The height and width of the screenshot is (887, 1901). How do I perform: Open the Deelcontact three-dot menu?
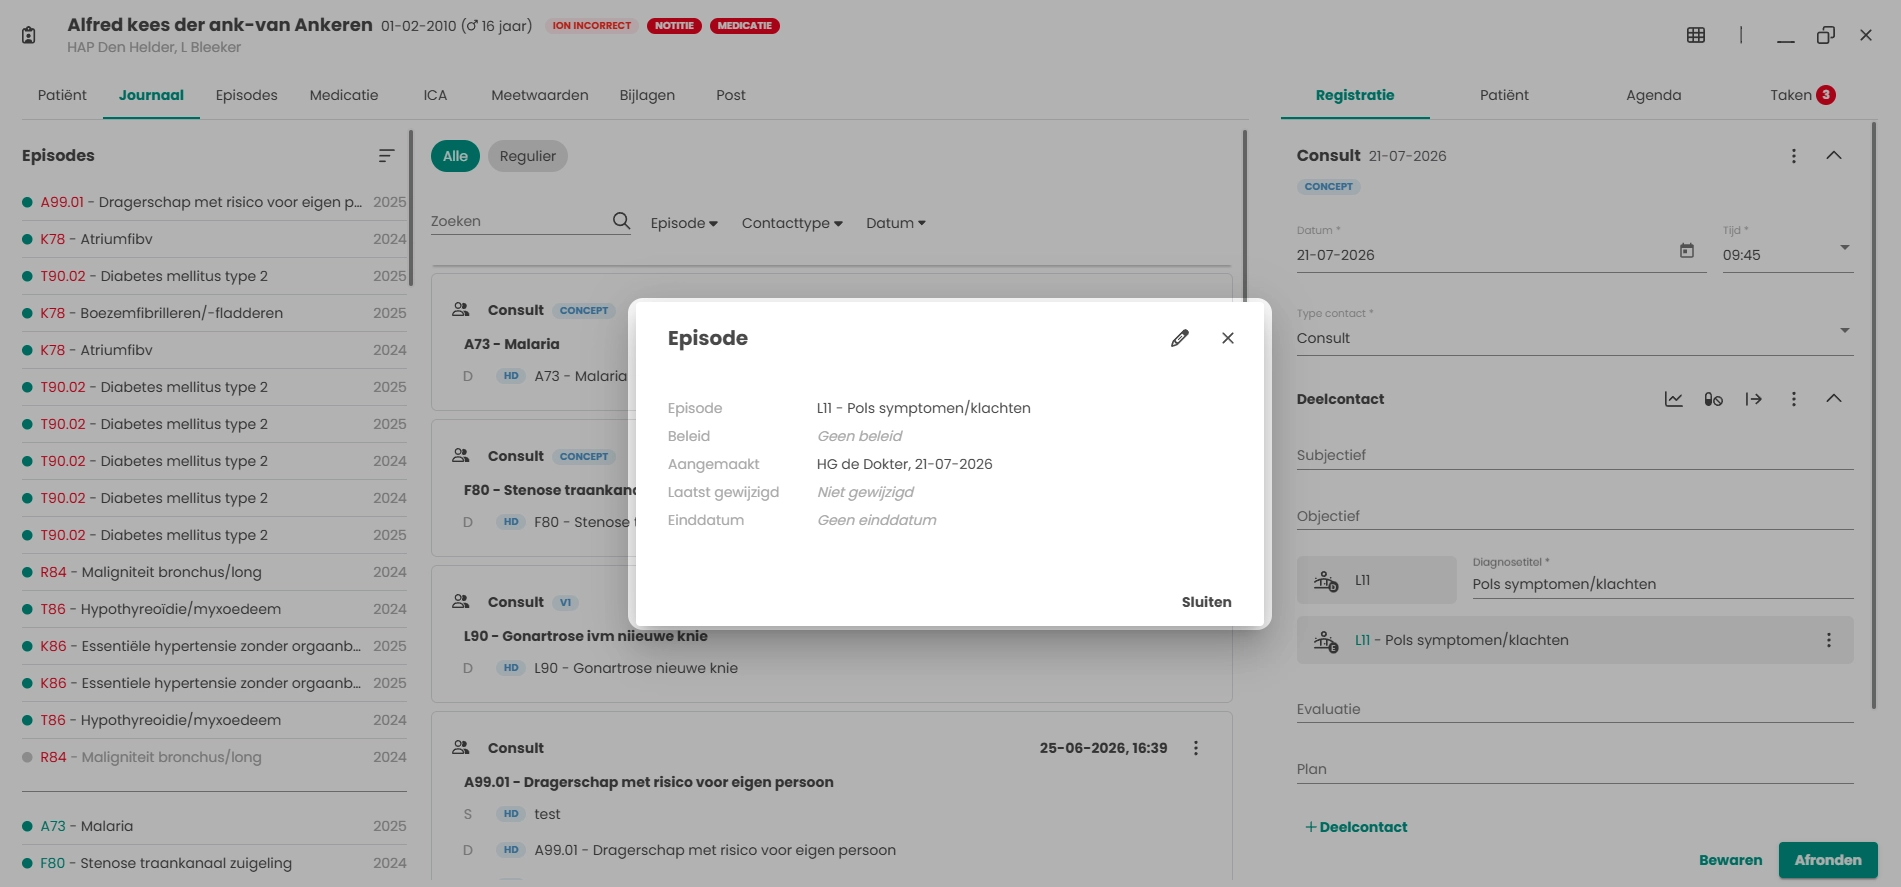coord(1794,399)
